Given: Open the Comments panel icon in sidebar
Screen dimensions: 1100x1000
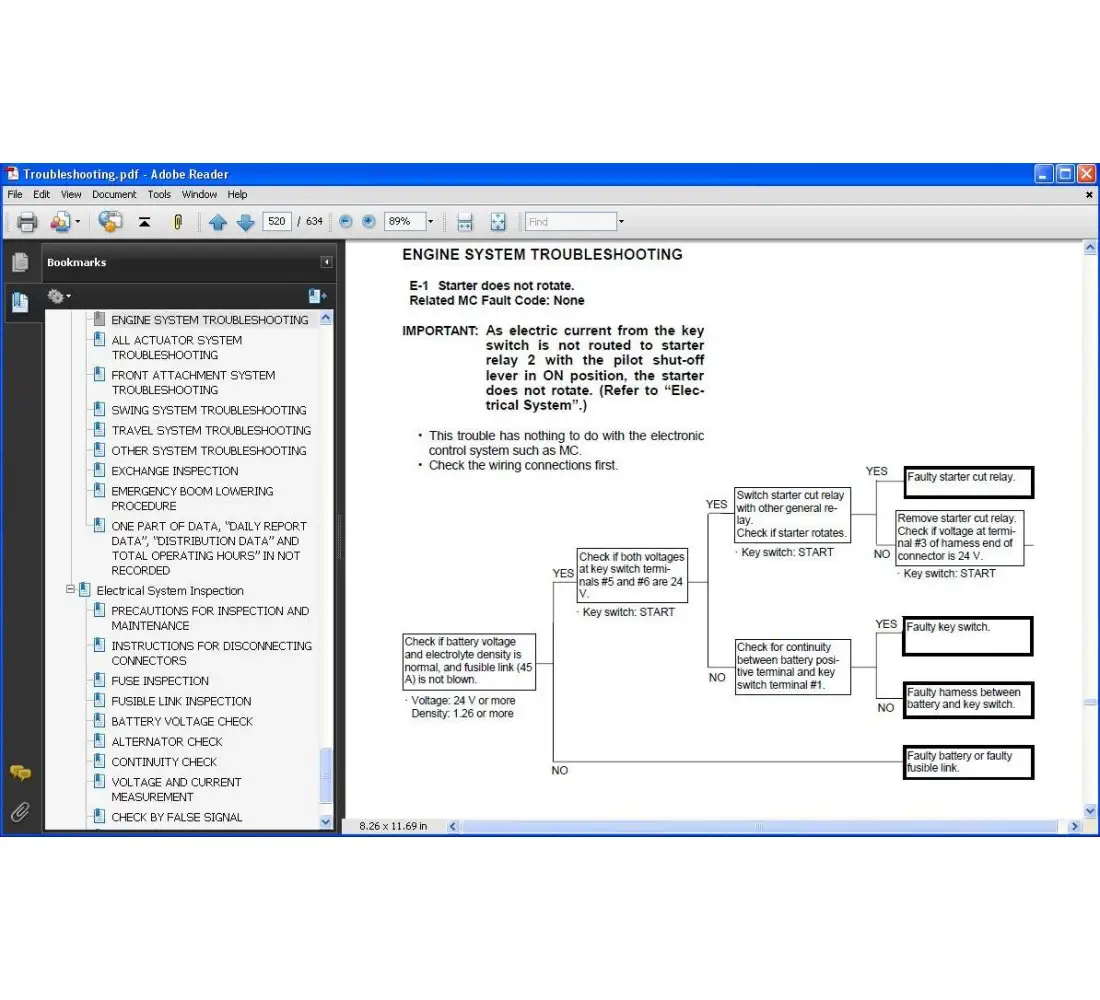Looking at the screenshot, I should pyautogui.click(x=20, y=772).
